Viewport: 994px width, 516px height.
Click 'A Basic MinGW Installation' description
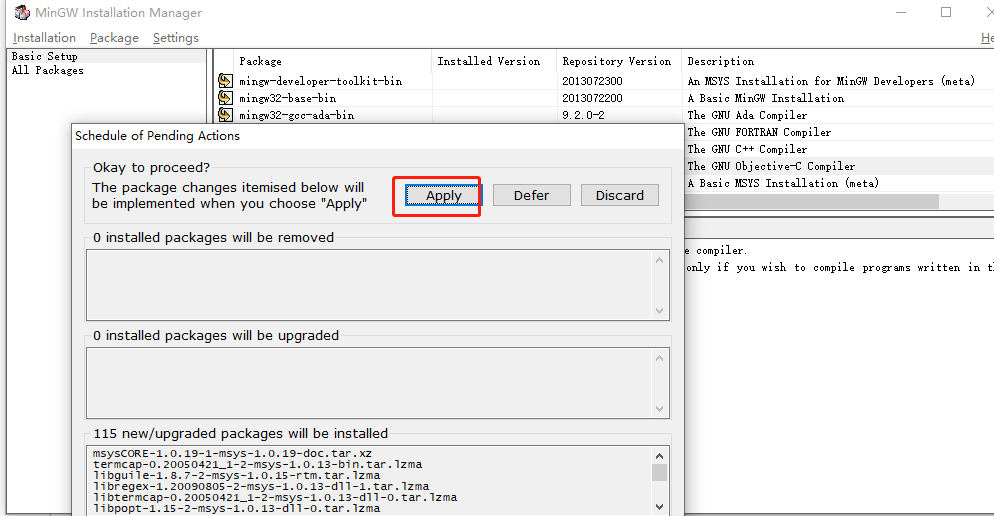(x=765, y=98)
